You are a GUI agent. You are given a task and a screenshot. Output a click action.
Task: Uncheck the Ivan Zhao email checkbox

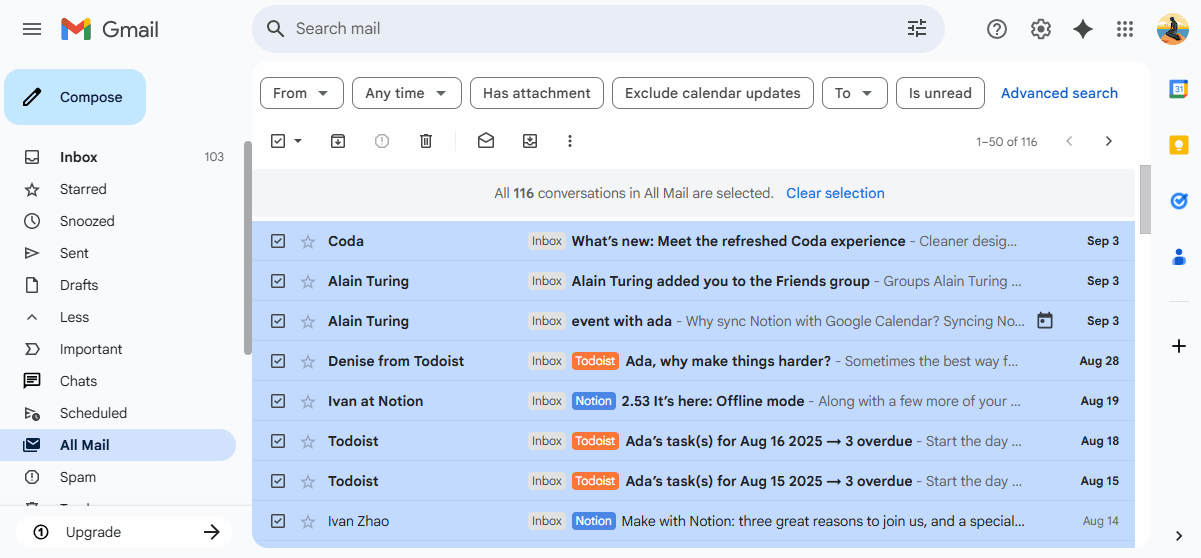[x=278, y=521]
